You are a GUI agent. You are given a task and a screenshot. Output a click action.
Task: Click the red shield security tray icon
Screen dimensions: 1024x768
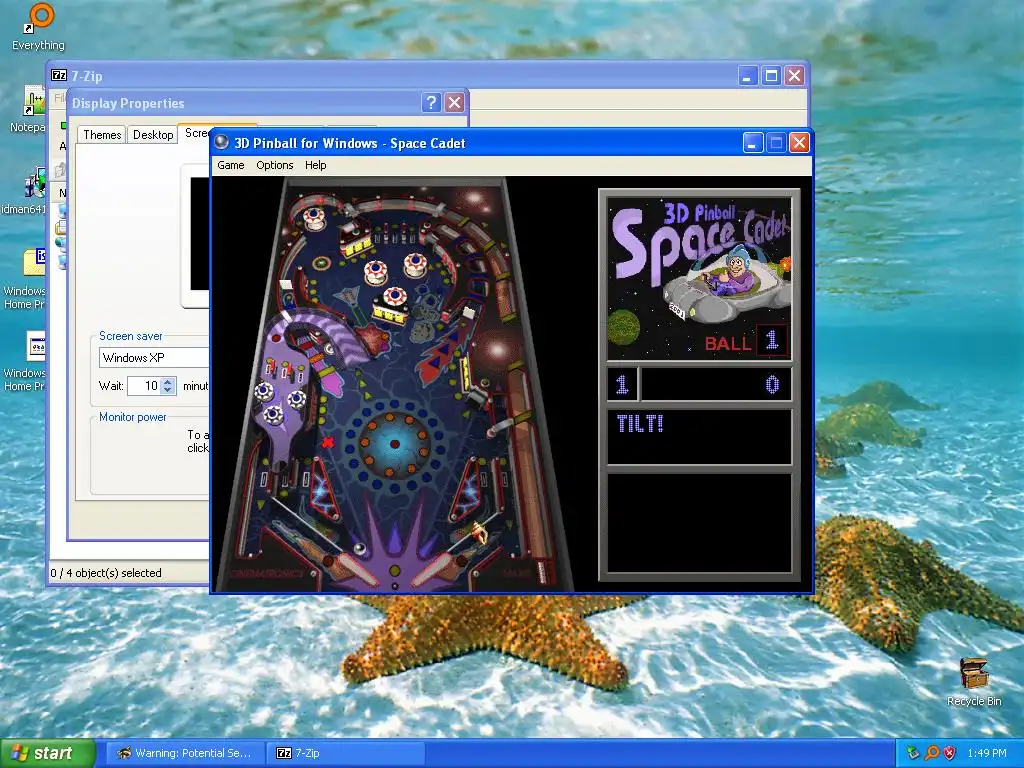(950, 753)
